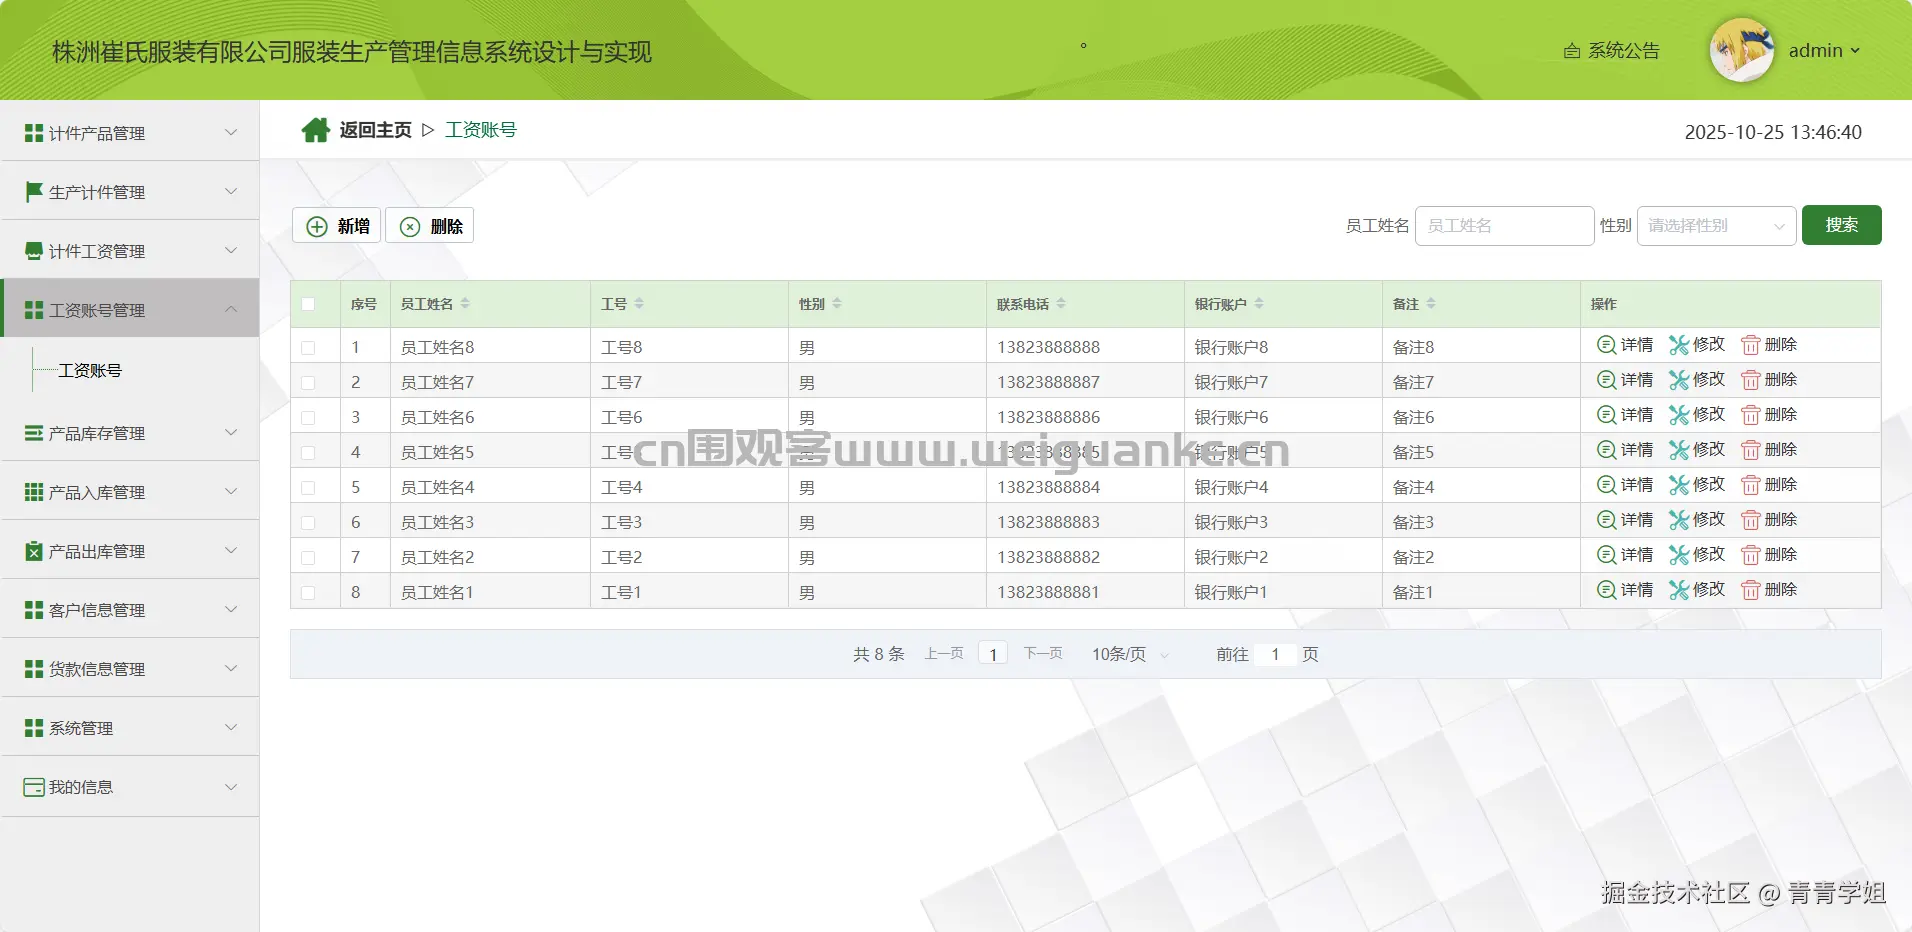The image size is (1912, 932).
Task: Click the detail magnifier icon for 员工姓名8
Action: [x=1606, y=345]
